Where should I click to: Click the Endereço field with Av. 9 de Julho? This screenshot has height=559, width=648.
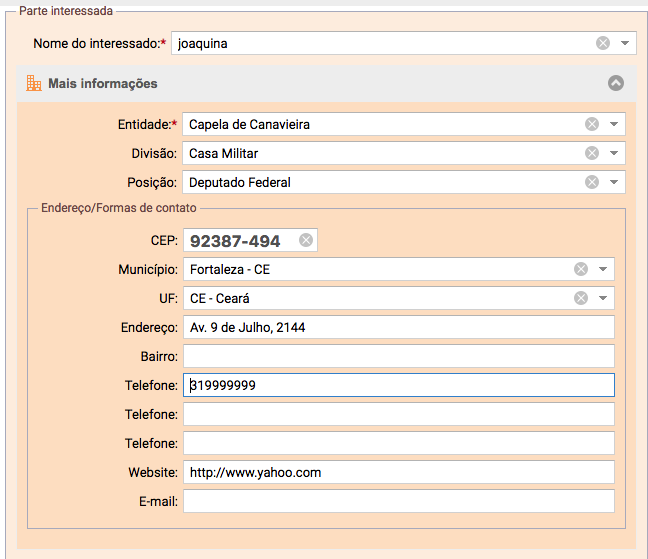coord(399,327)
